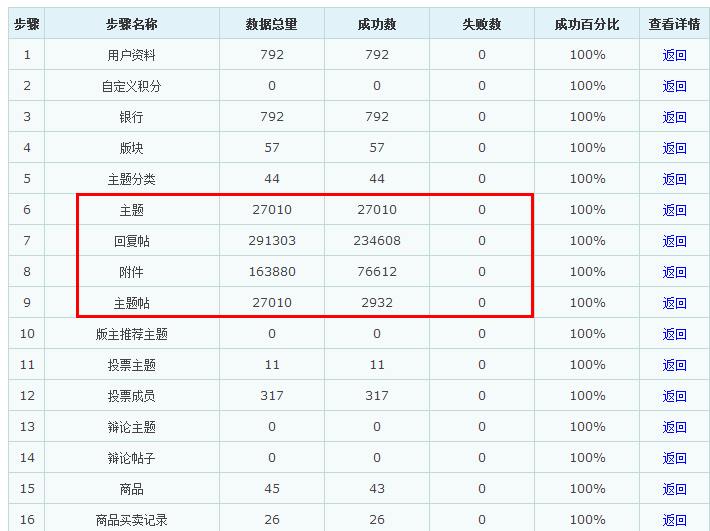Screen dimensions: 710x531
Task: Select the 数据总量 column header
Action: (272, 24)
